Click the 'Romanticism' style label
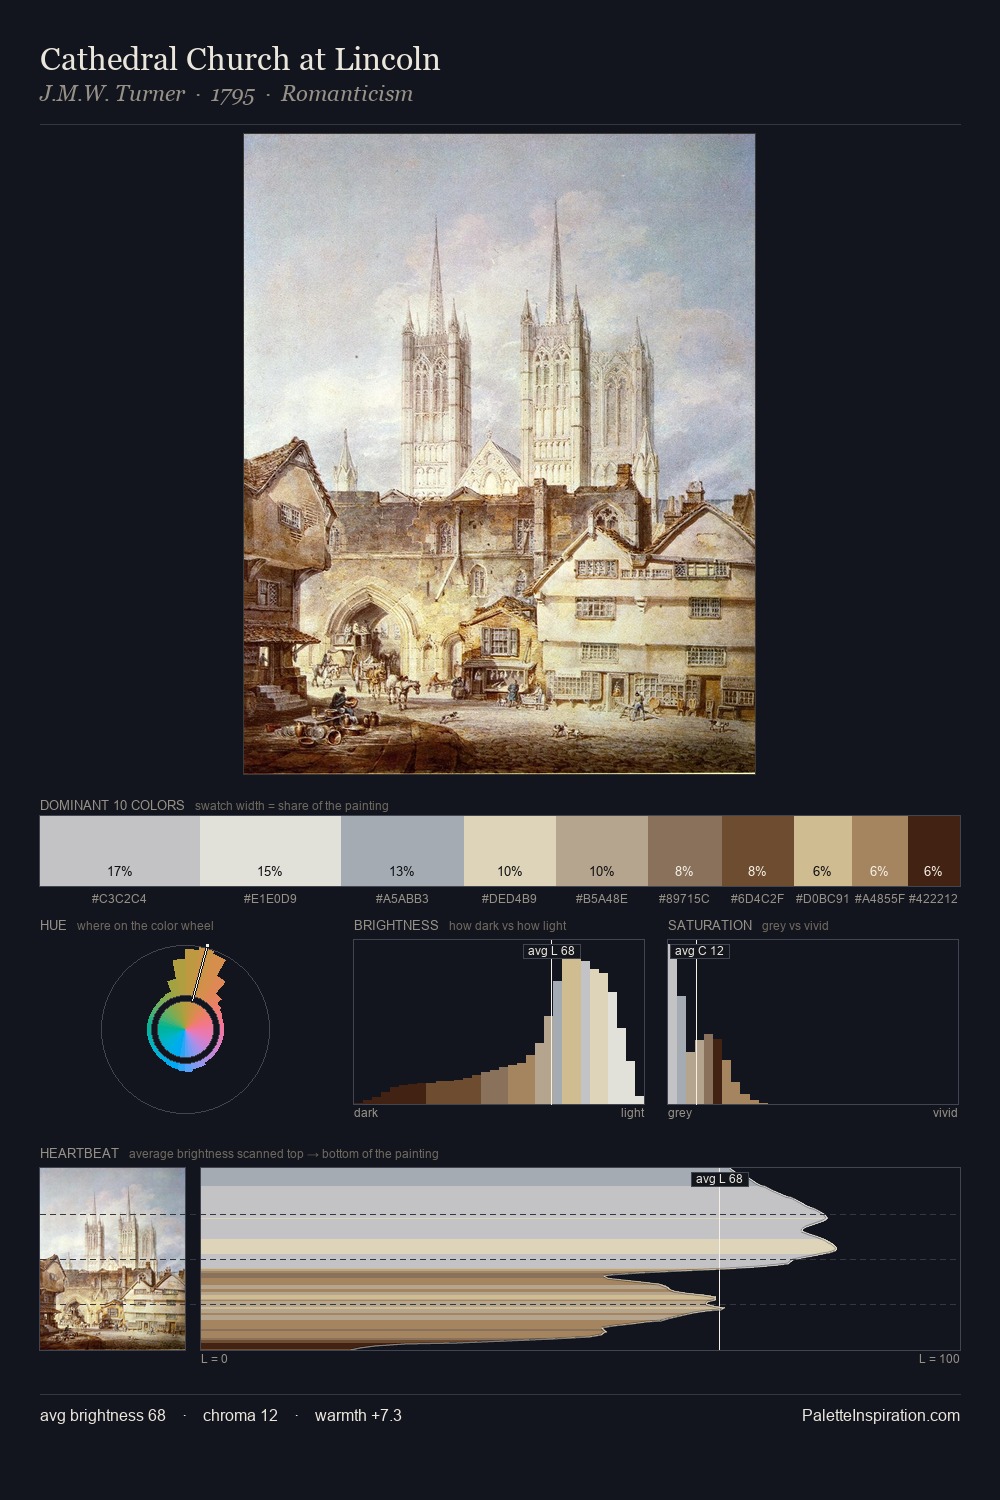1000x1500 pixels. 347,94
